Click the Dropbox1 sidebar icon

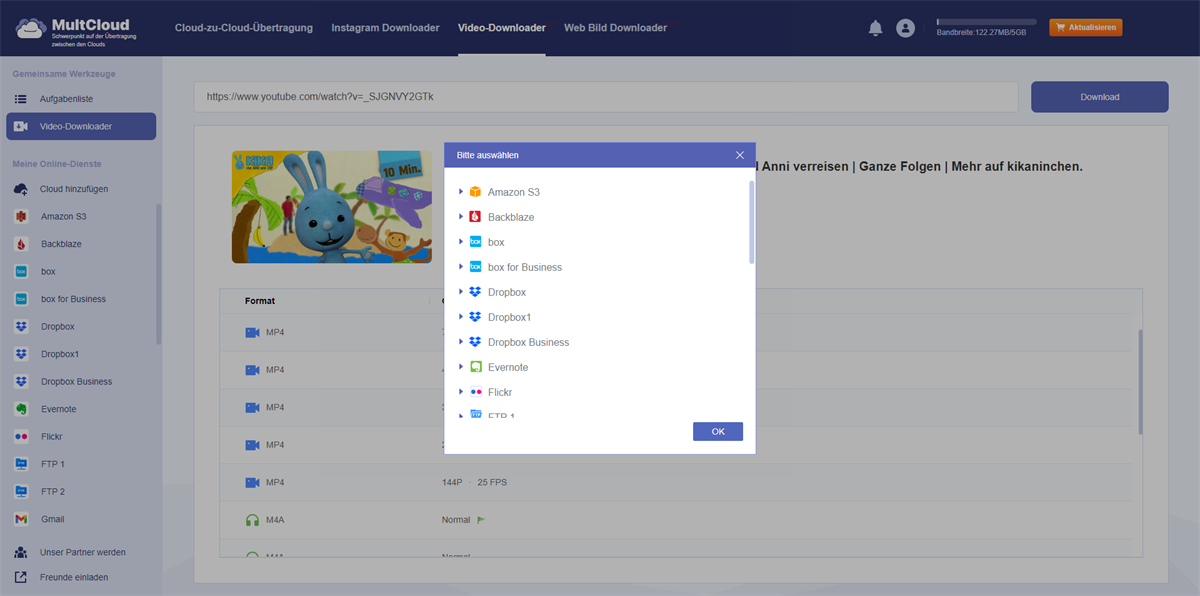click(21, 354)
